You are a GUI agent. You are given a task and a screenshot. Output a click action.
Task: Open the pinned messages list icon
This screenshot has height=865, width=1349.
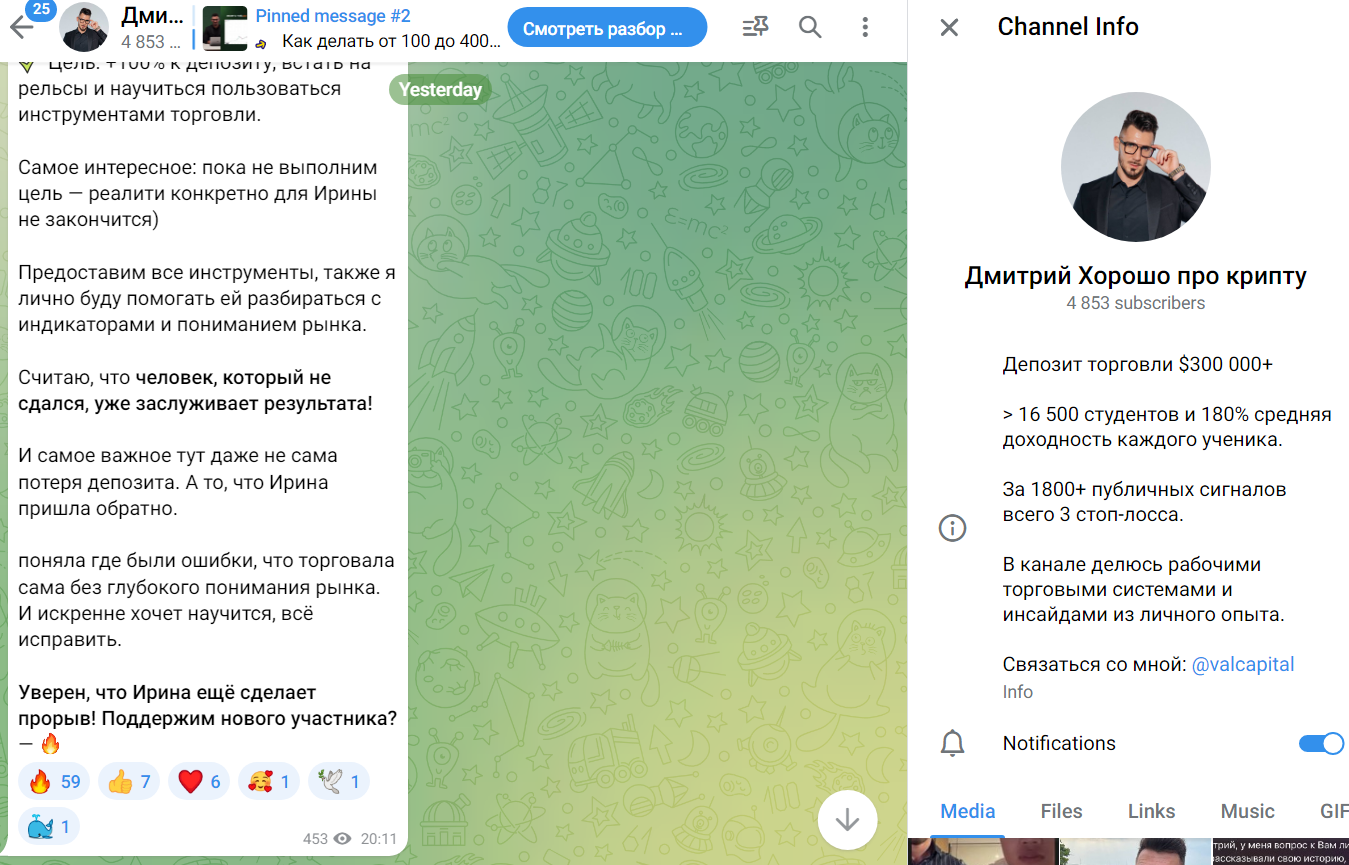pyautogui.click(x=755, y=28)
